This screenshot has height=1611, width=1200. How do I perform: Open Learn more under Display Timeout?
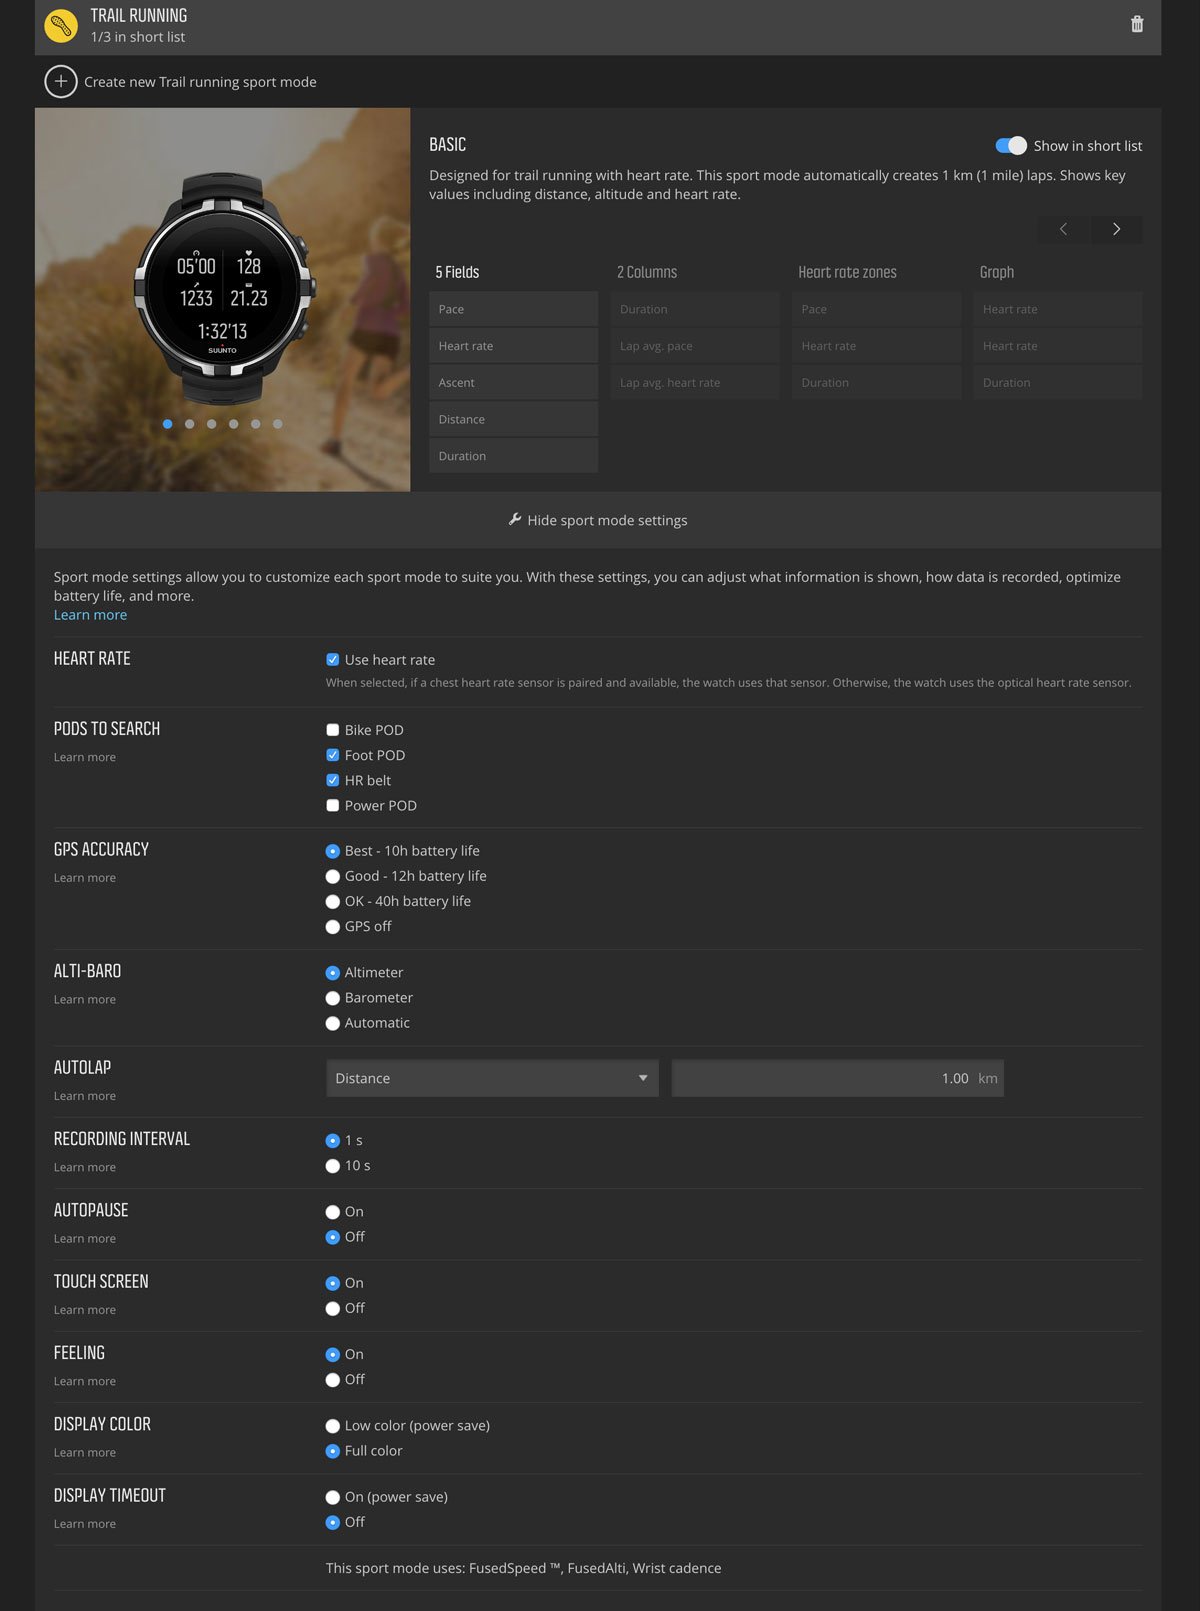(85, 1524)
